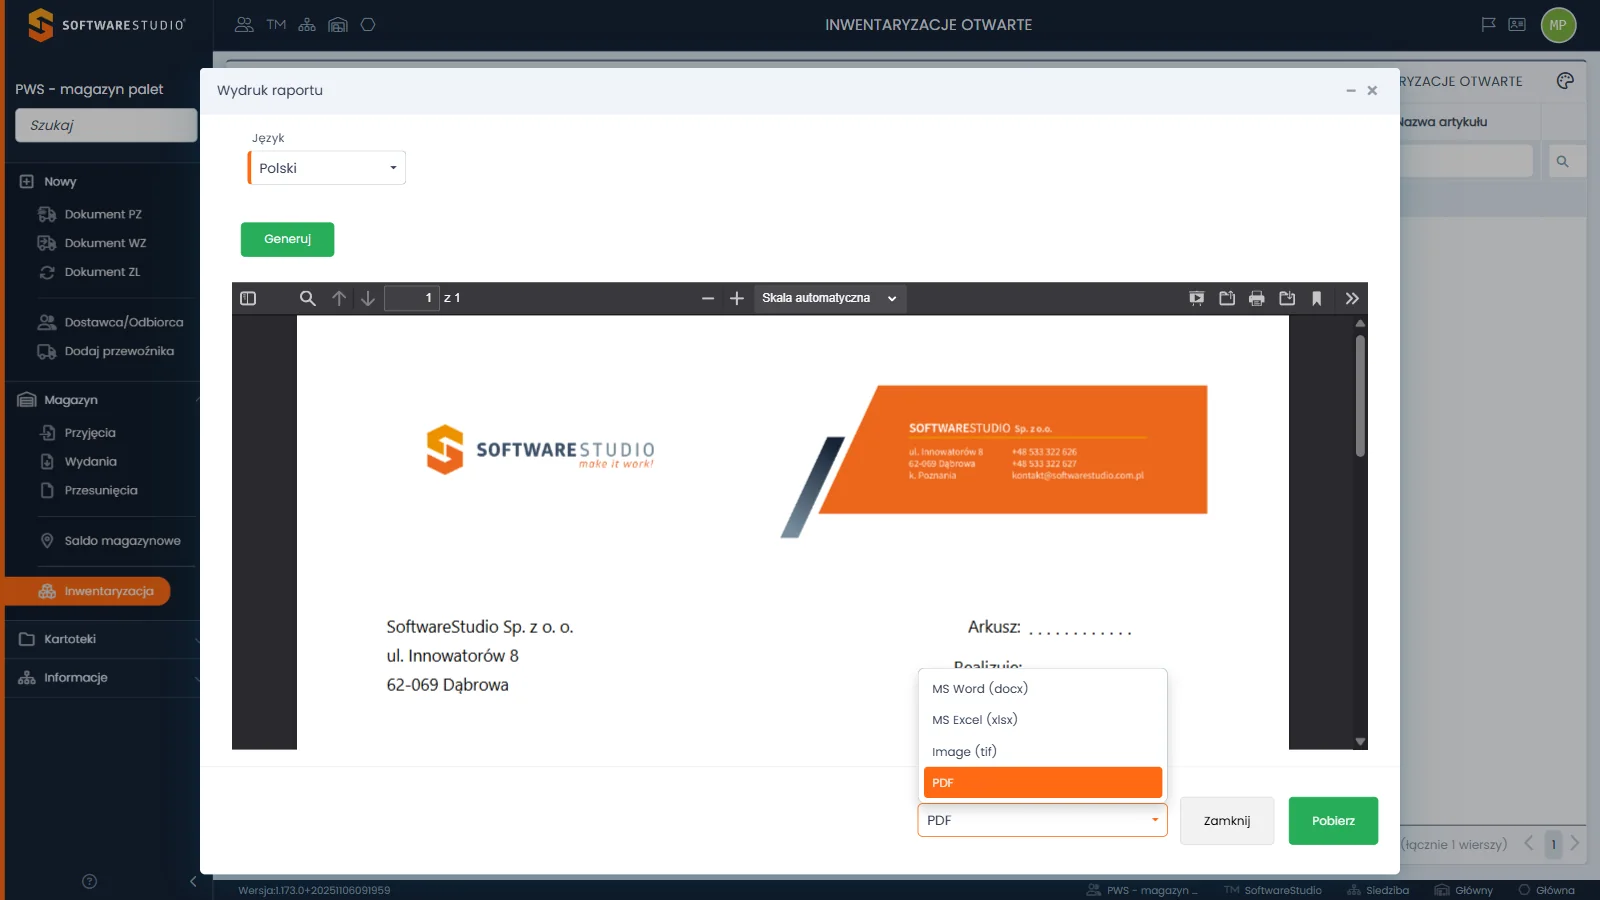Open the Język language dropdown
The height and width of the screenshot is (900, 1600).
327,168
